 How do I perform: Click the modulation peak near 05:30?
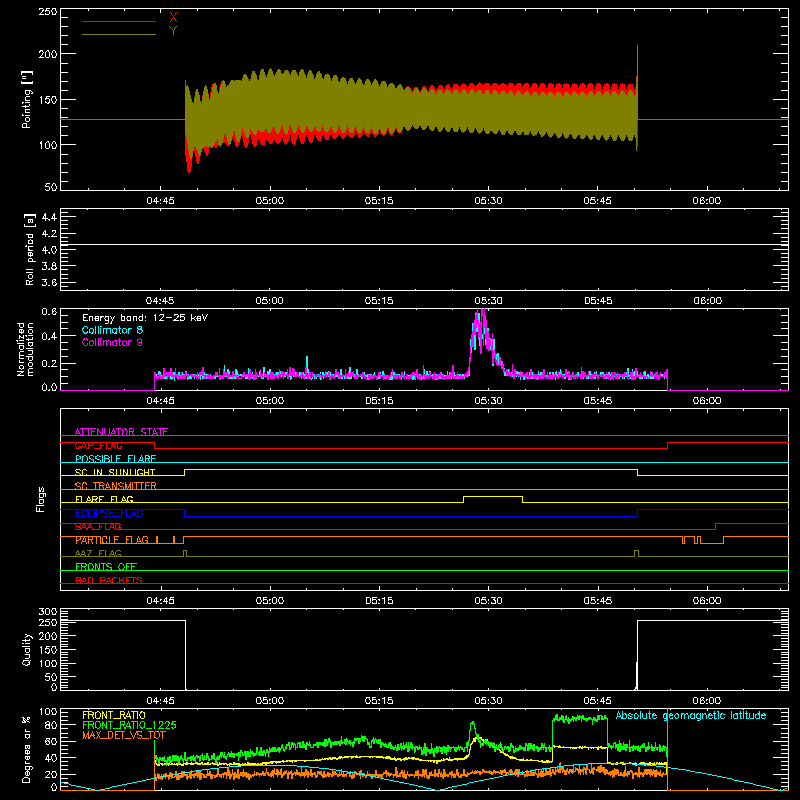click(x=480, y=327)
